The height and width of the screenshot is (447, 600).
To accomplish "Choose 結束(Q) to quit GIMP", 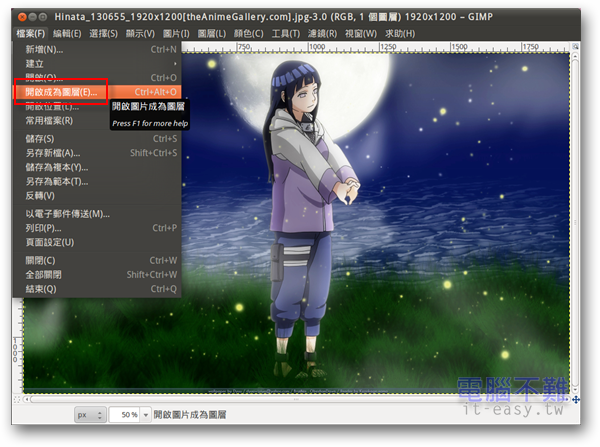I will tap(41, 289).
